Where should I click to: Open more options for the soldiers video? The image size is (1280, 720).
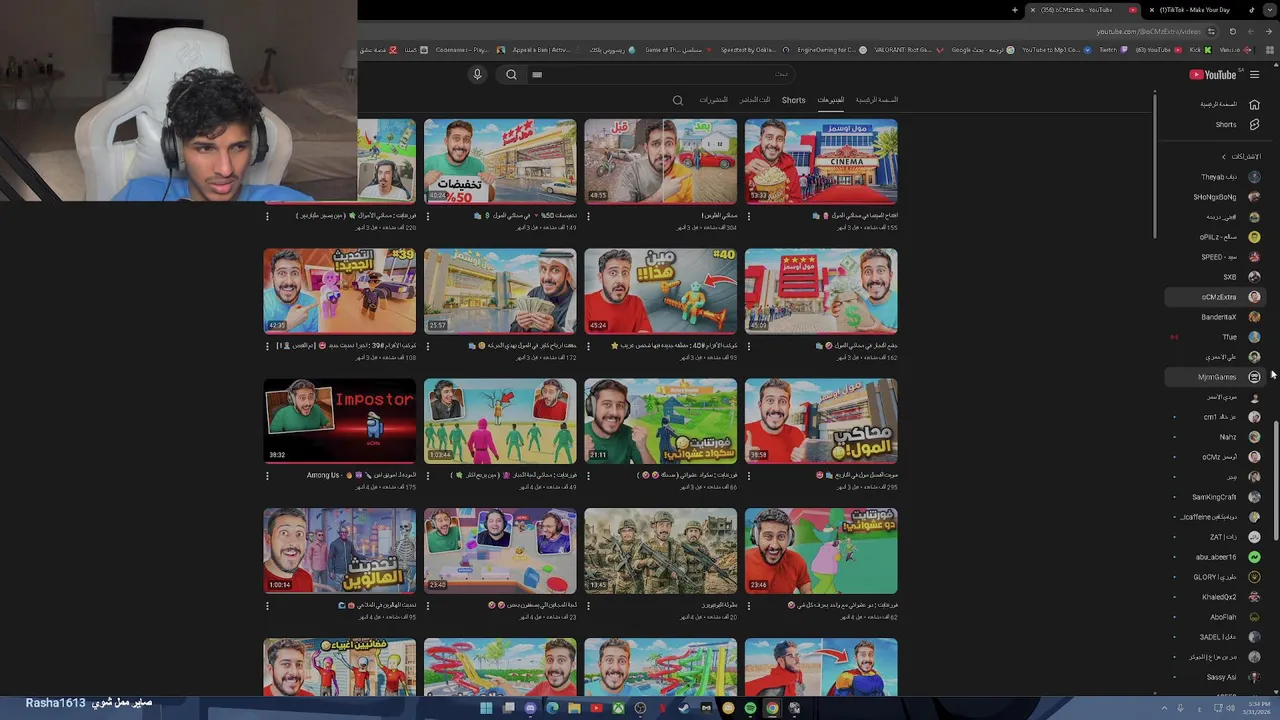(588, 606)
